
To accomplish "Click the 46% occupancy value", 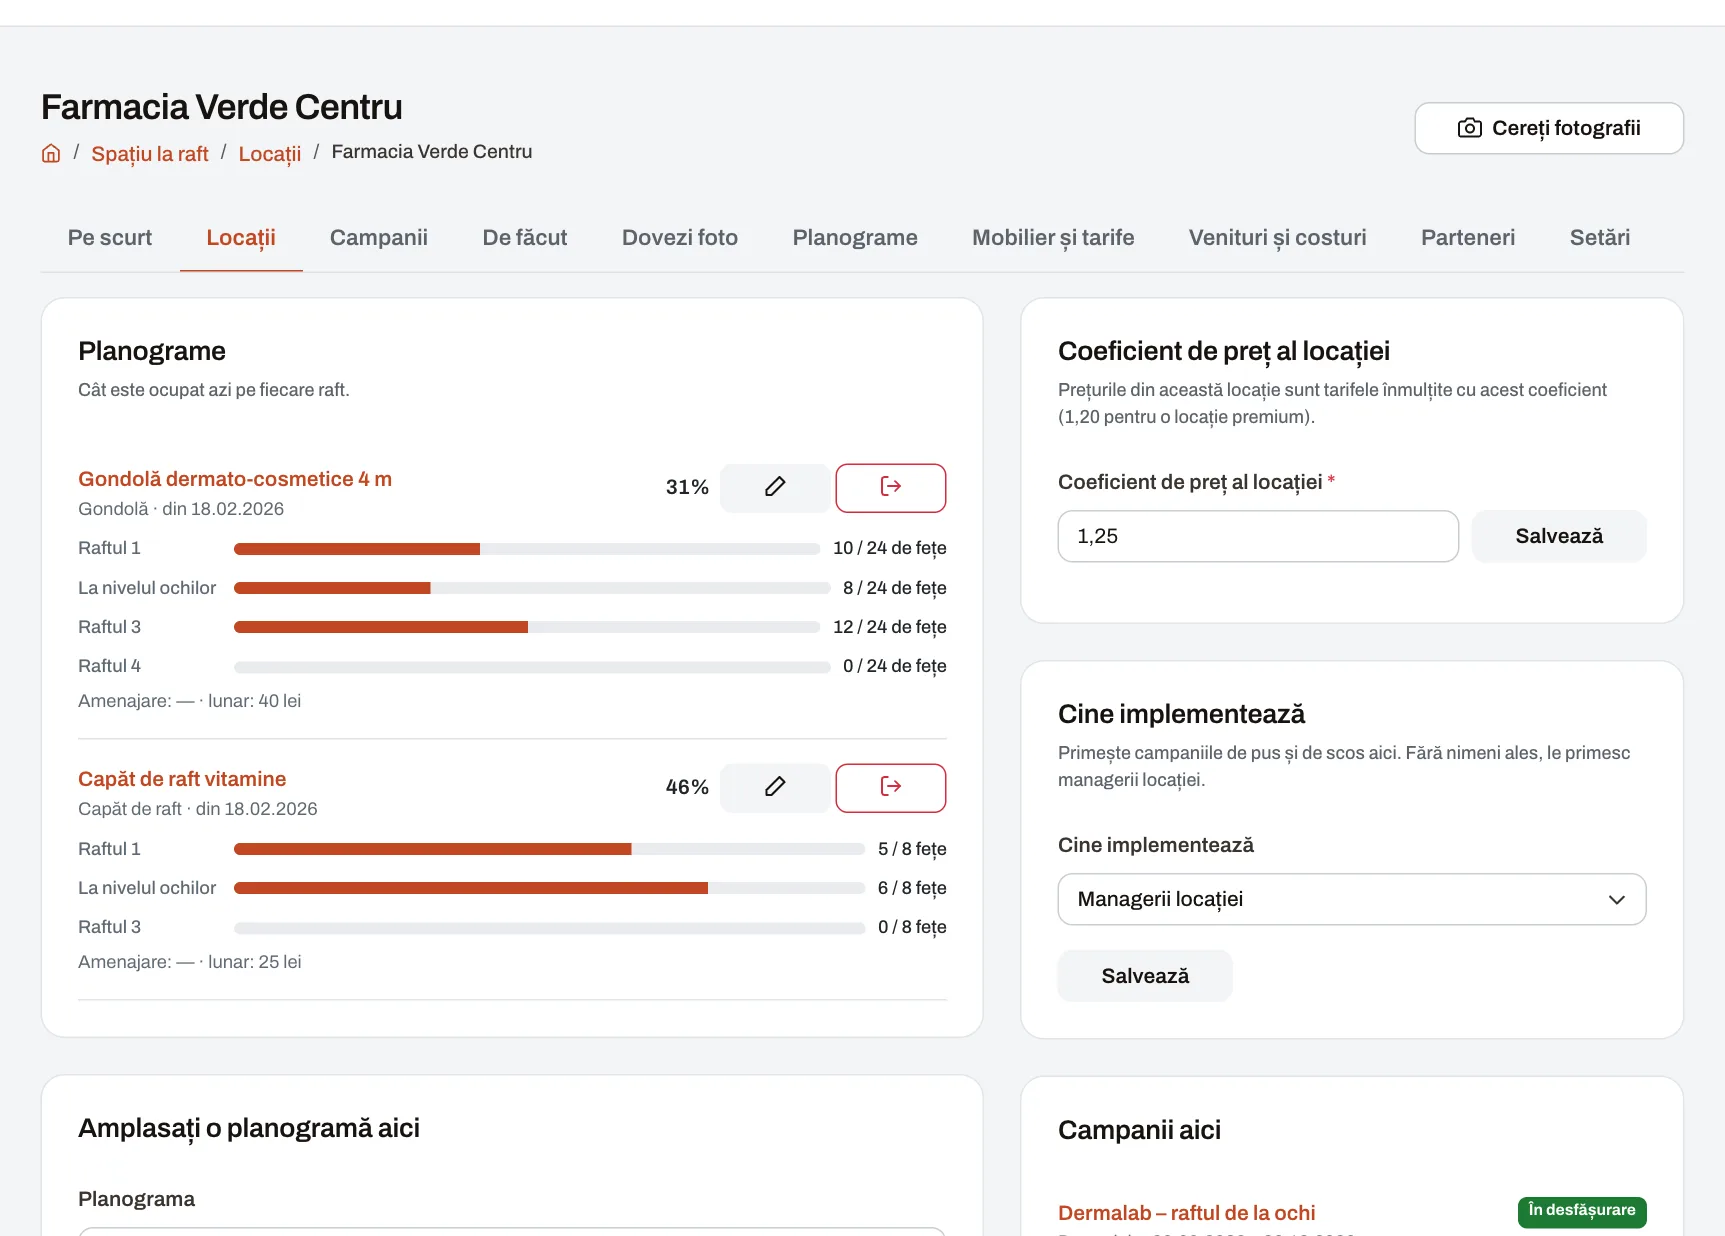I will pyautogui.click(x=687, y=787).
